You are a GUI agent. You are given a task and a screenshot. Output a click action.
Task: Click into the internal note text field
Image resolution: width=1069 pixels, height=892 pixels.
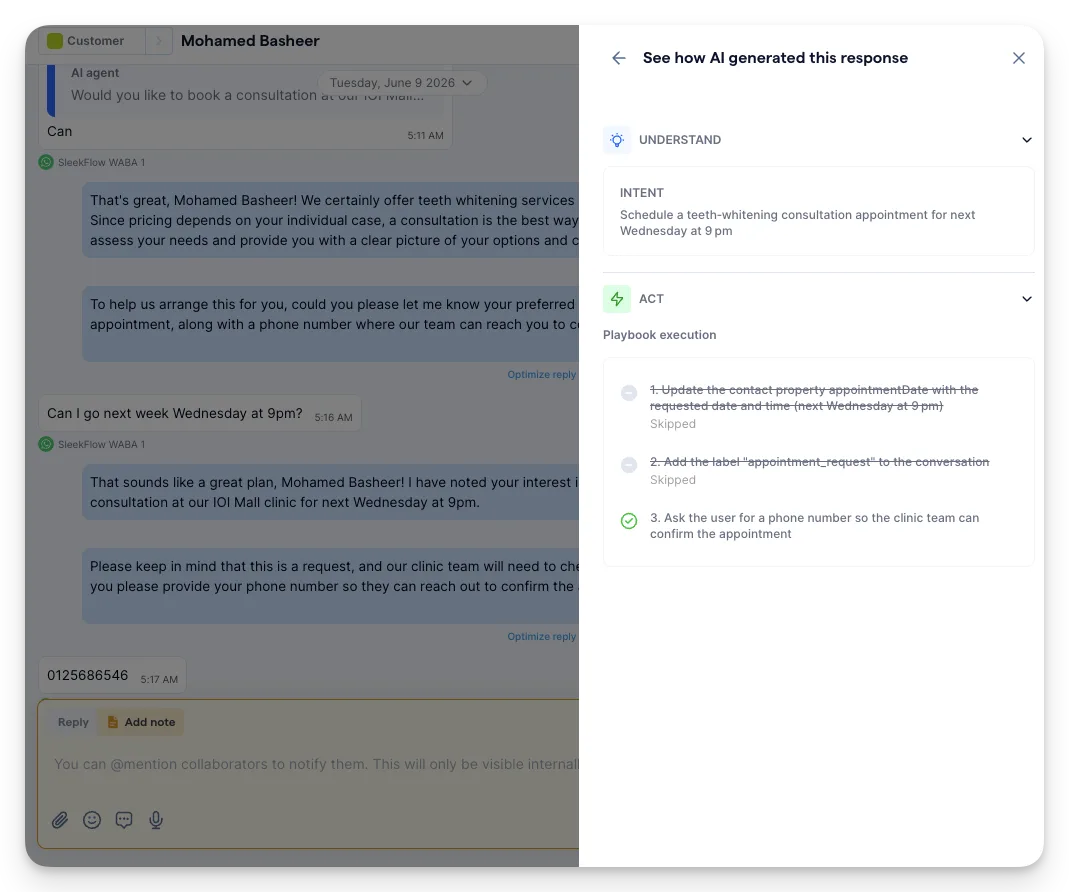[315, 764]
